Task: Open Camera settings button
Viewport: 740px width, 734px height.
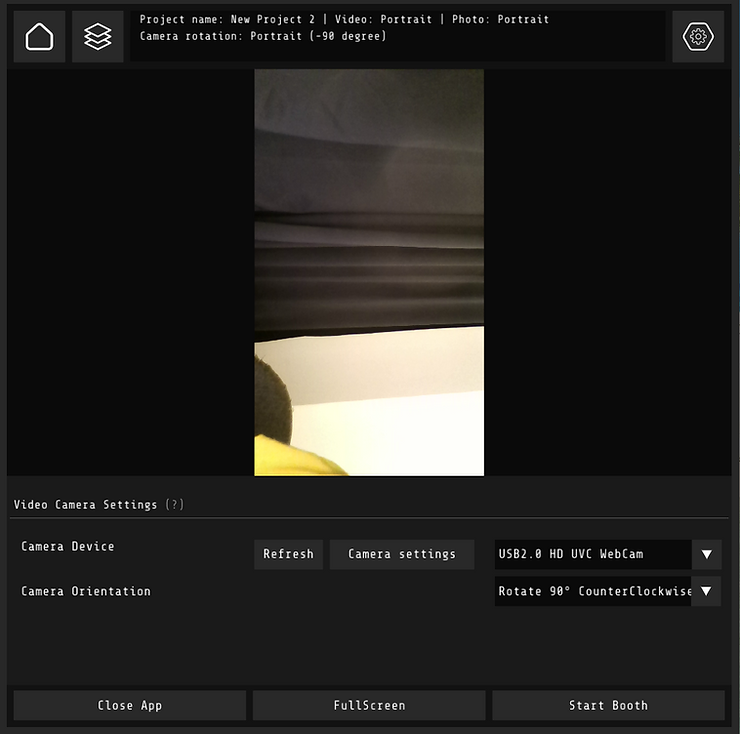Action: click(x=402, y=554)
